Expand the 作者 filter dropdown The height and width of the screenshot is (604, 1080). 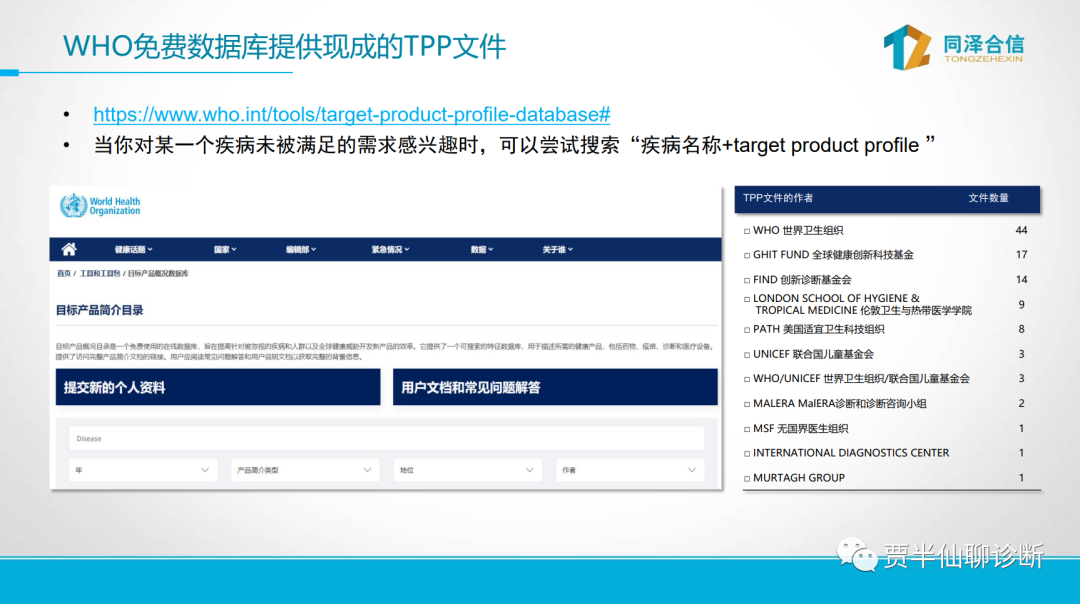pyautogui.click(x=630, y=470)
